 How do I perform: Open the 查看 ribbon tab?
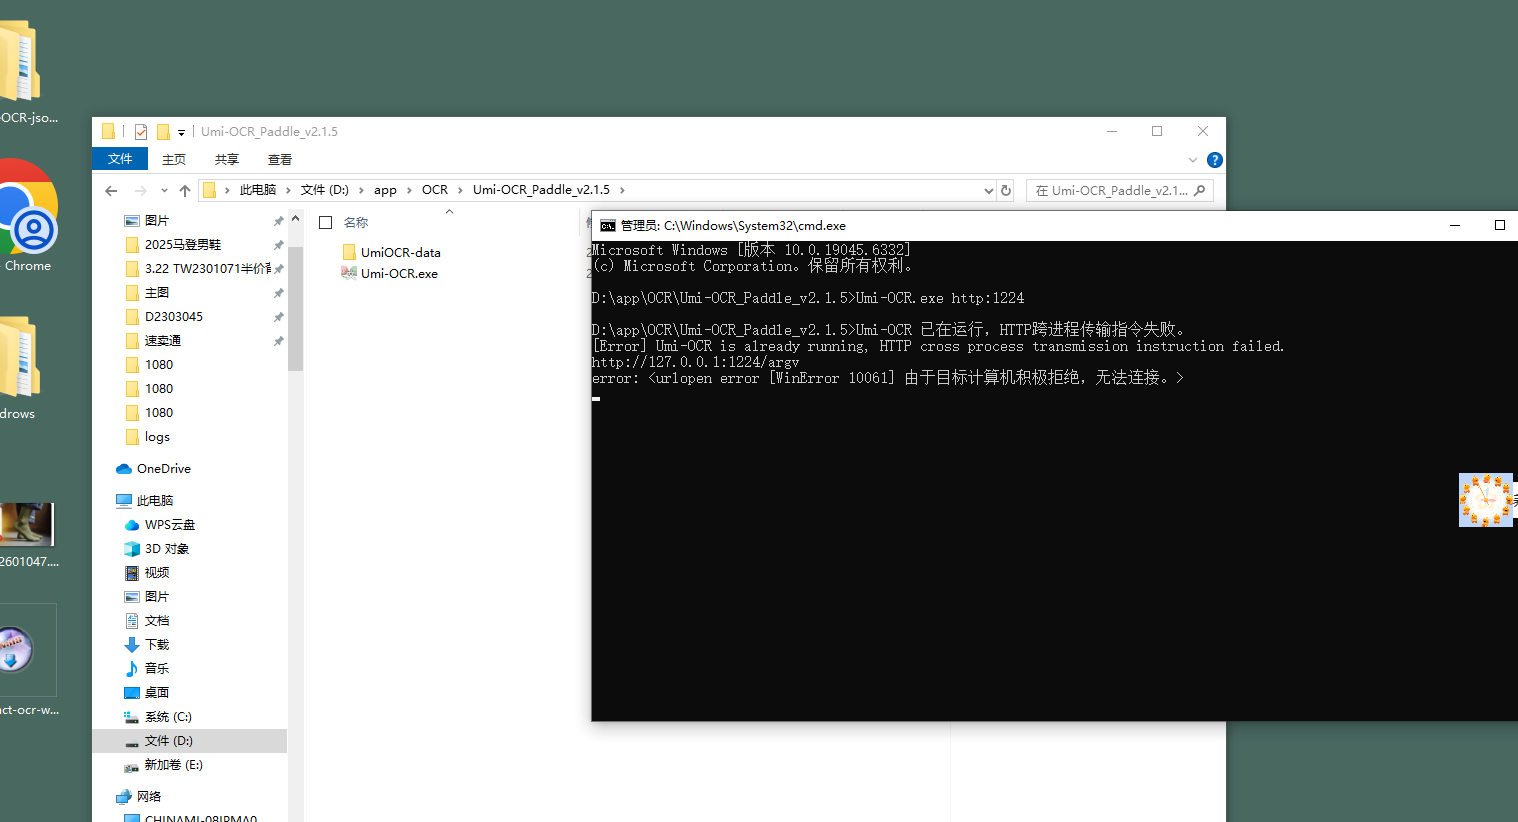(x=280, y=159)
